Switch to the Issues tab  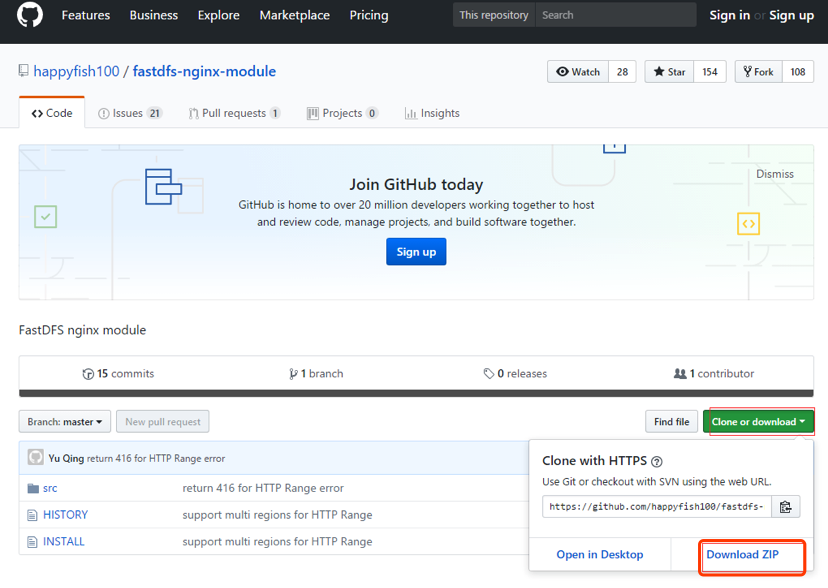(x=130, y=113)
